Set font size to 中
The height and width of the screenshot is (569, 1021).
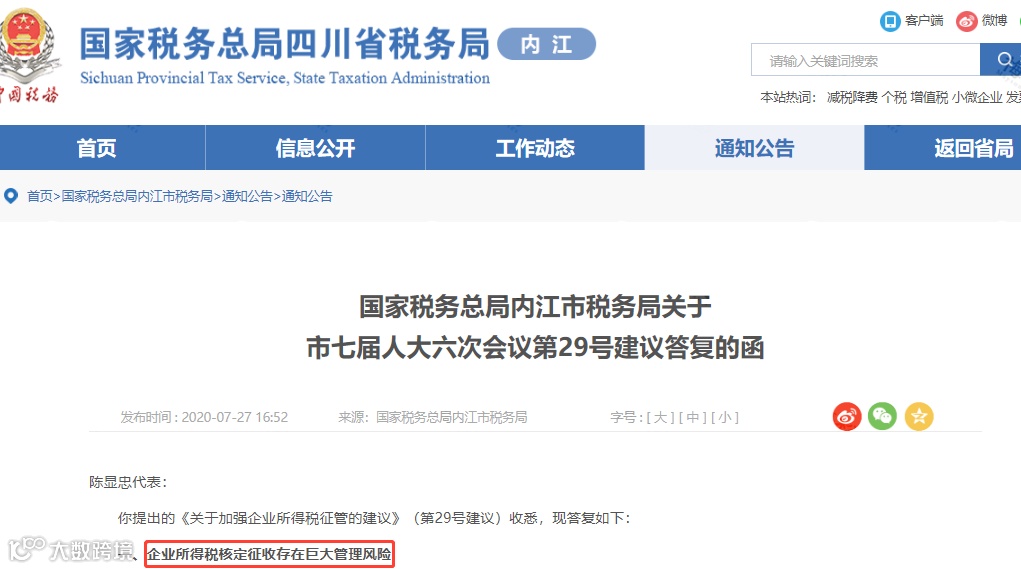coord(692,417)
